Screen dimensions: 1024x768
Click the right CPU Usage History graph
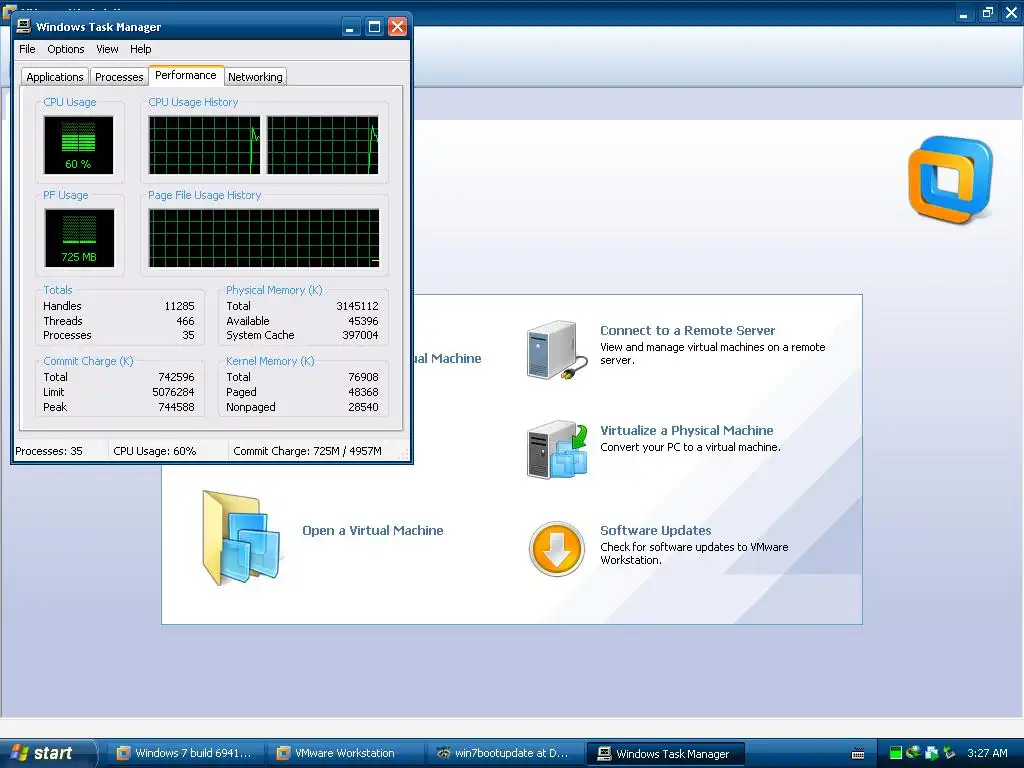[x=323, y=145]
